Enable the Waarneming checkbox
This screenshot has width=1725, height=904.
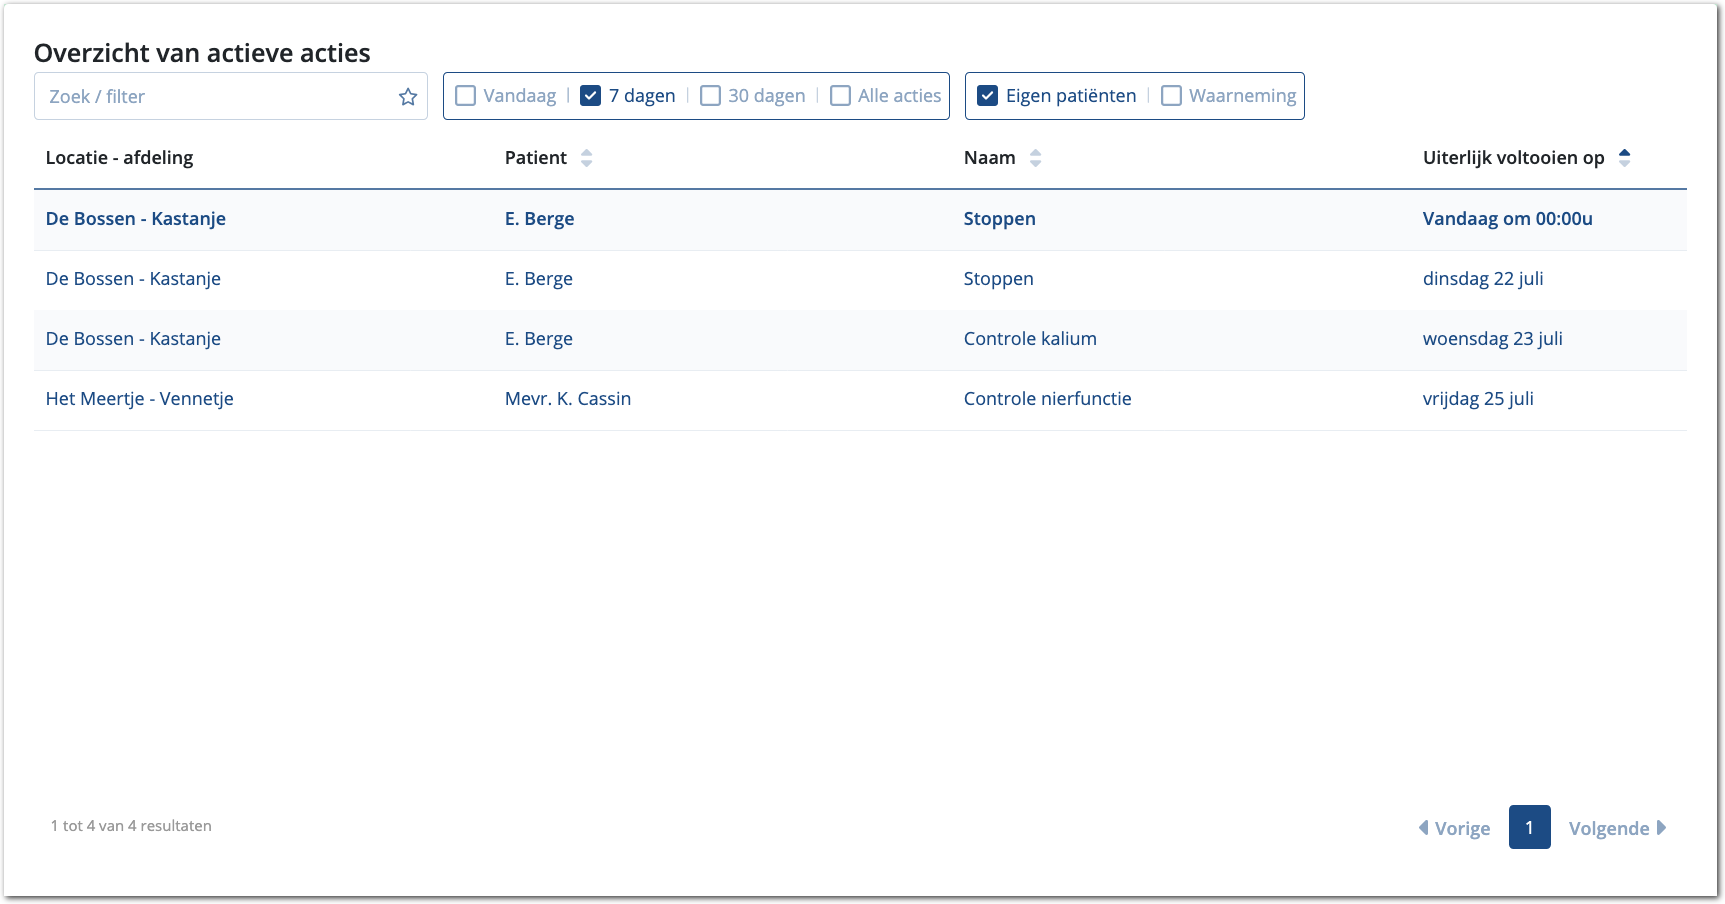pos(1171,96)
